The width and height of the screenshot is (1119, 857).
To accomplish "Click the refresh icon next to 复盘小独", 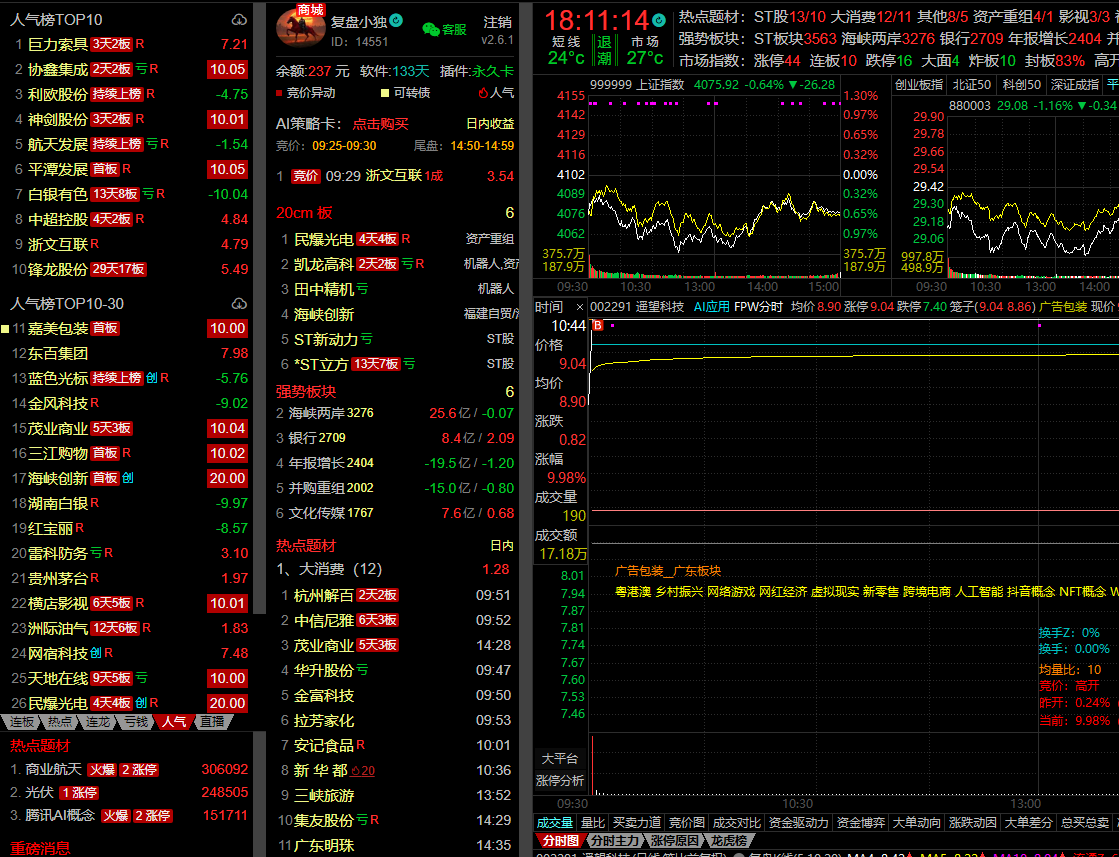I will click(396, 20).
